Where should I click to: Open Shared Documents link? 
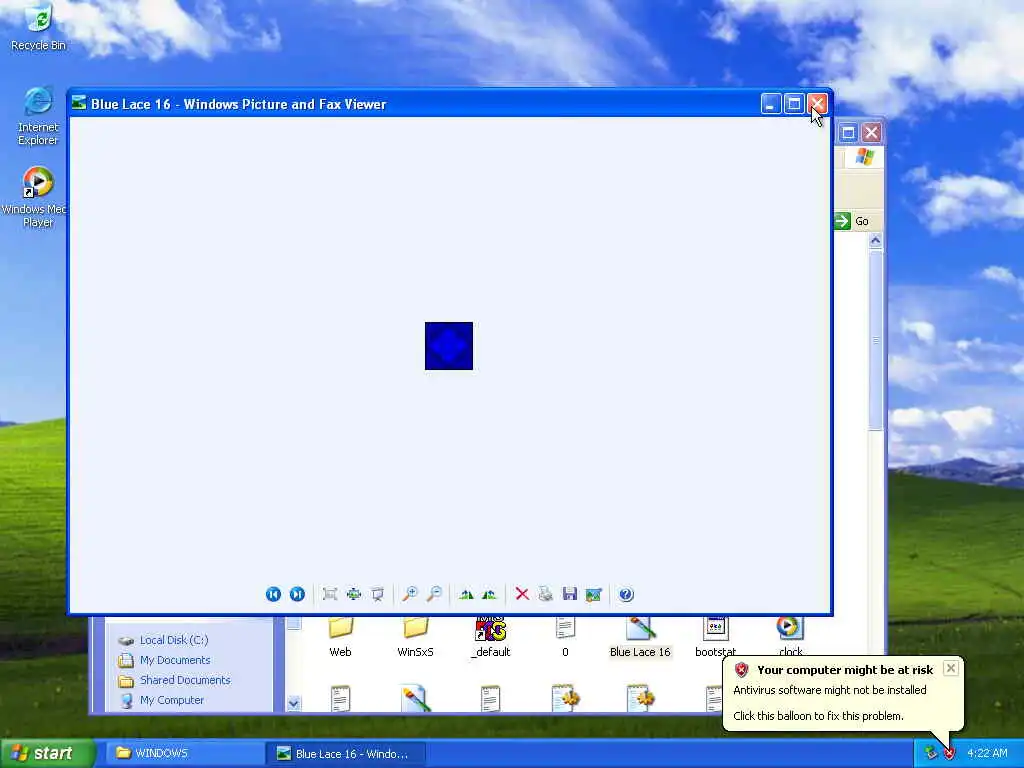tap(185, 680)
